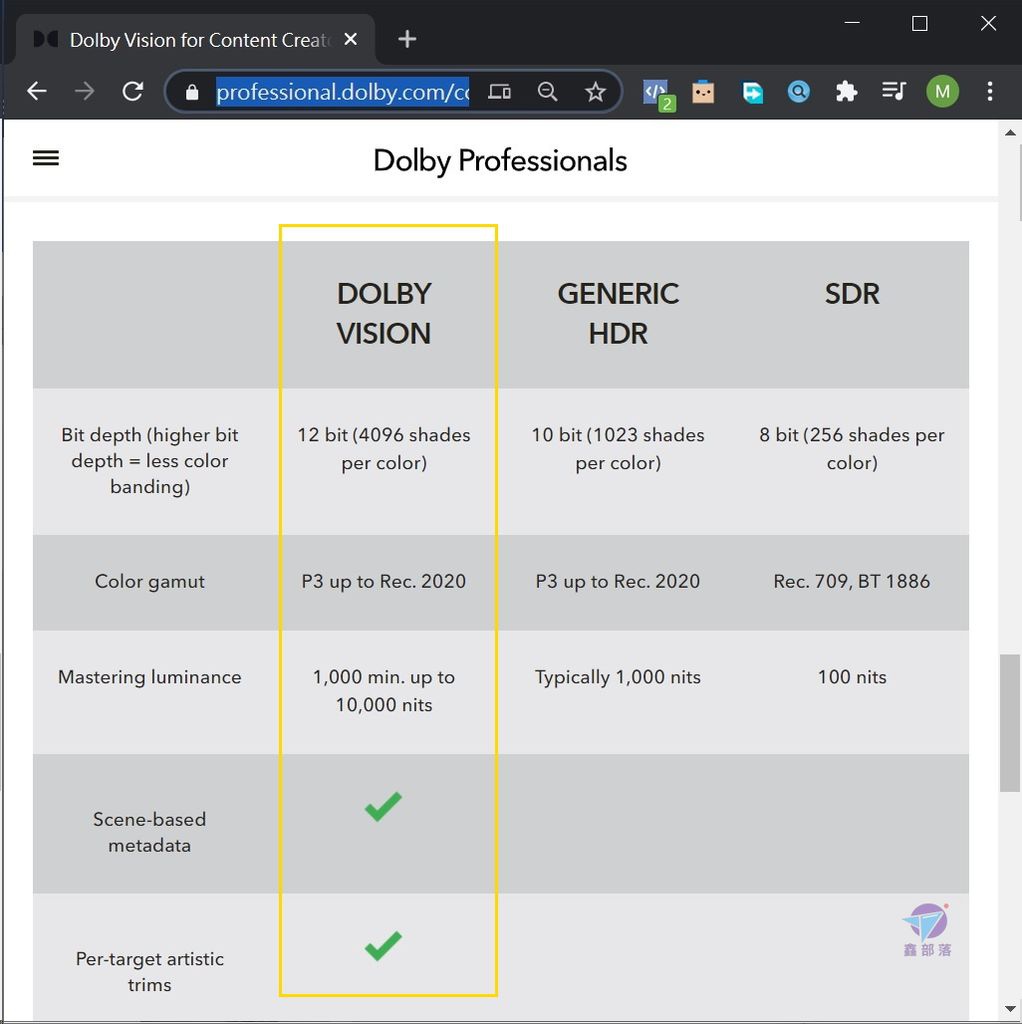
Task: Click P3 up to Rec. 2020 under Dolby Vision
Action: pyautogui.click(x=384, y=581)
